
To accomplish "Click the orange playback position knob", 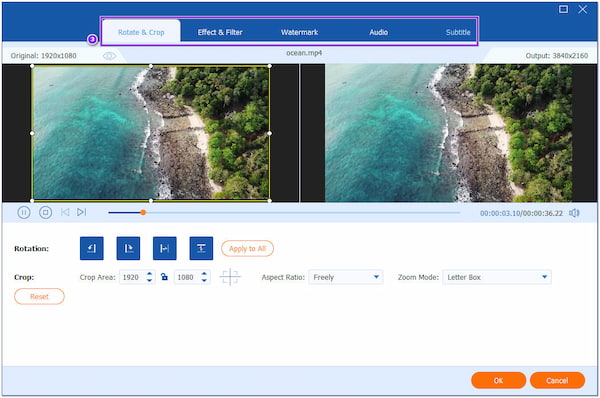I will [x=143, y=212].
